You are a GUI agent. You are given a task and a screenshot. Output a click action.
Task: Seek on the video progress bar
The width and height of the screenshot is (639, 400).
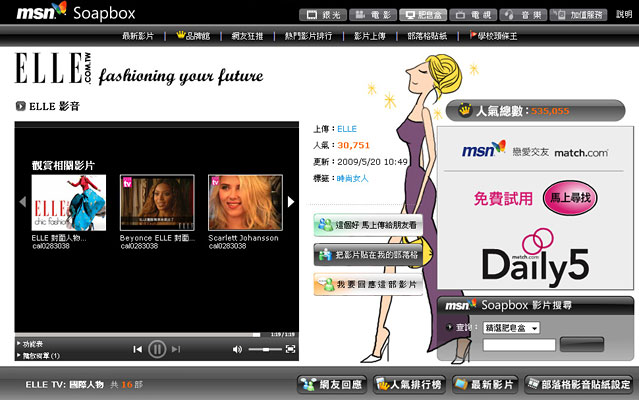click(x=138, y=335)
